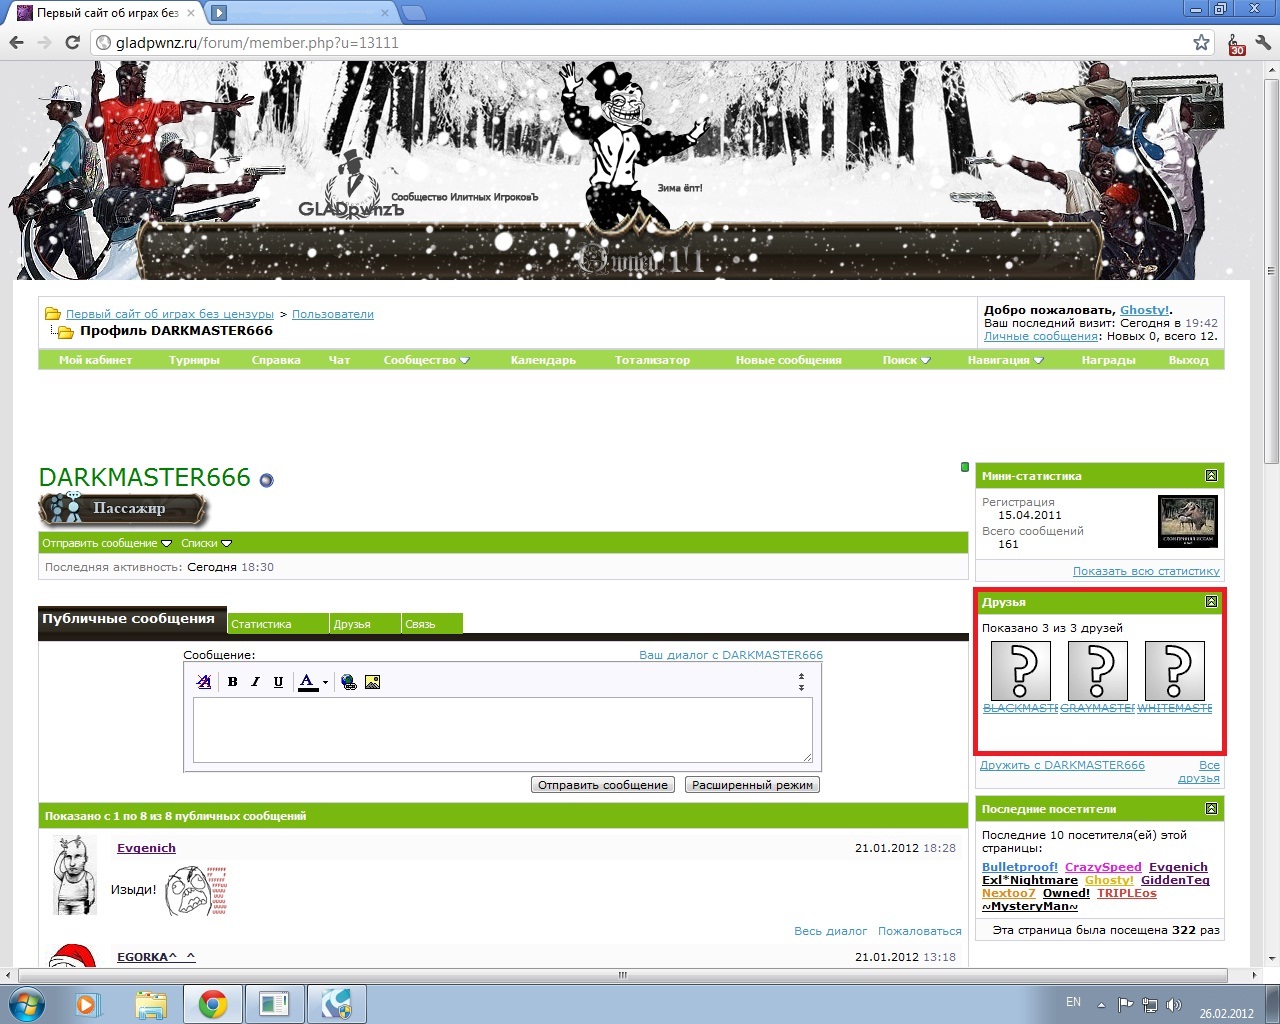
Task: Click the Дружить с DARKMASTER666 link
Action: [1062, 765]
